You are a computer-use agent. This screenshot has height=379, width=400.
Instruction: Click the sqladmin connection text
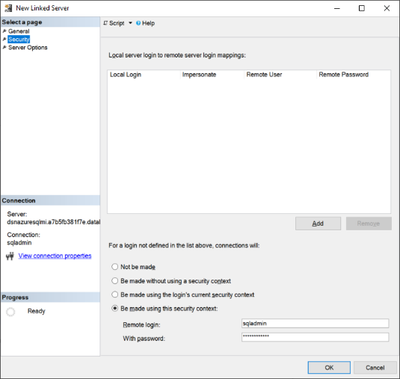point(19,243)
